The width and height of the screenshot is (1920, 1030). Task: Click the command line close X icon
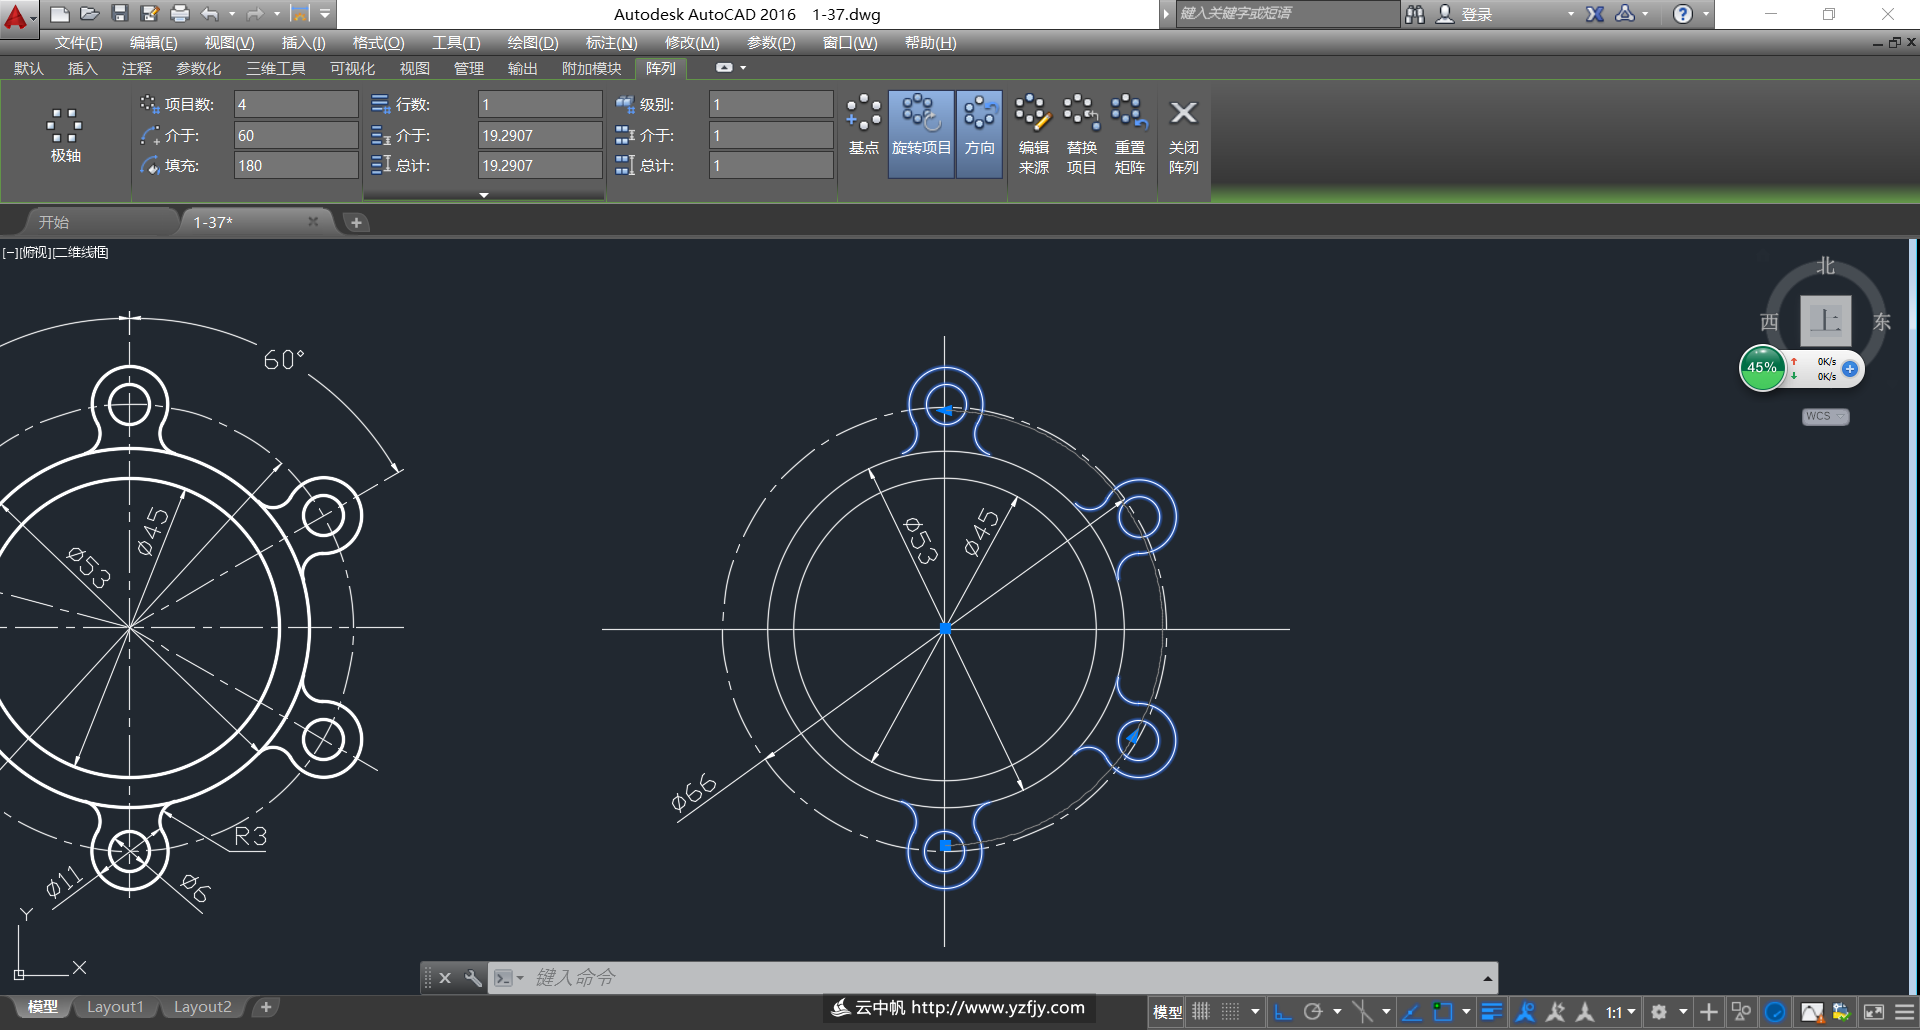point(446,978)
